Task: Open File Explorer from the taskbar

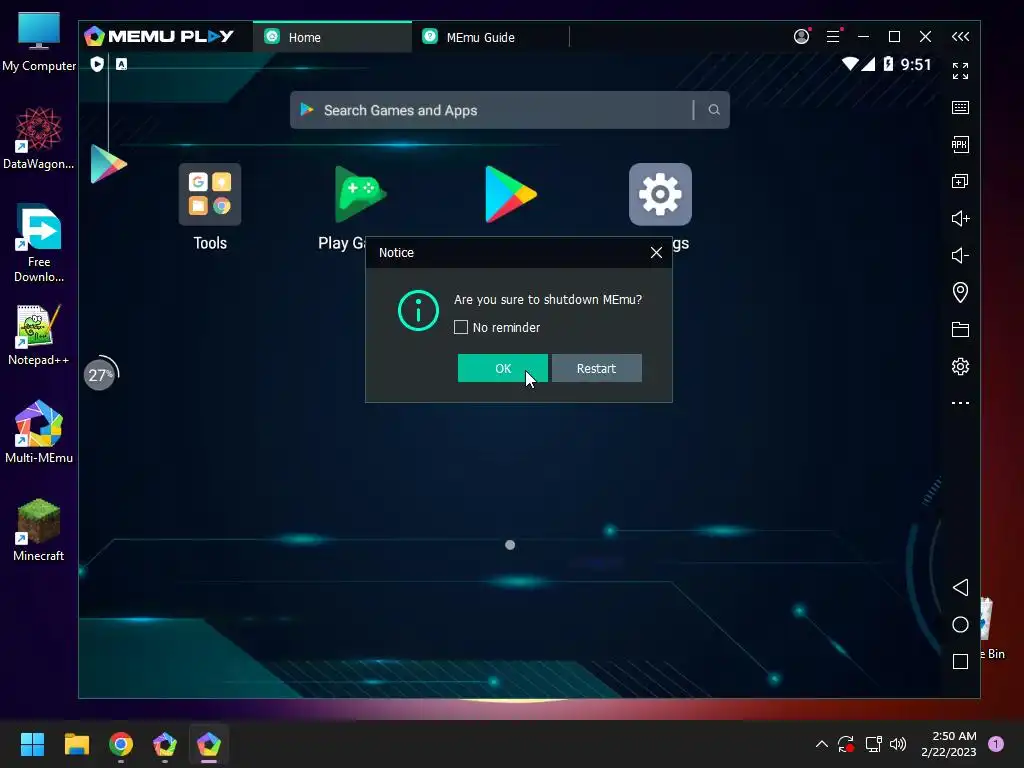Action: point(76,744)
